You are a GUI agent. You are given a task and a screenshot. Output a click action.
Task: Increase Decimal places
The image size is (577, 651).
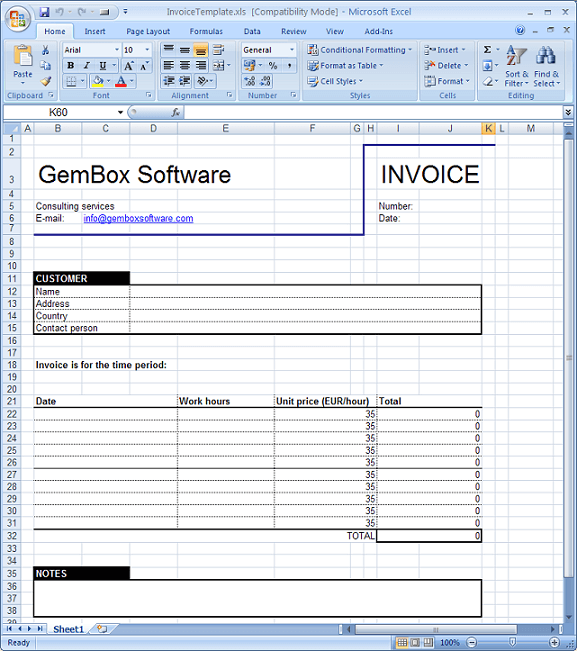pos(249,81)
